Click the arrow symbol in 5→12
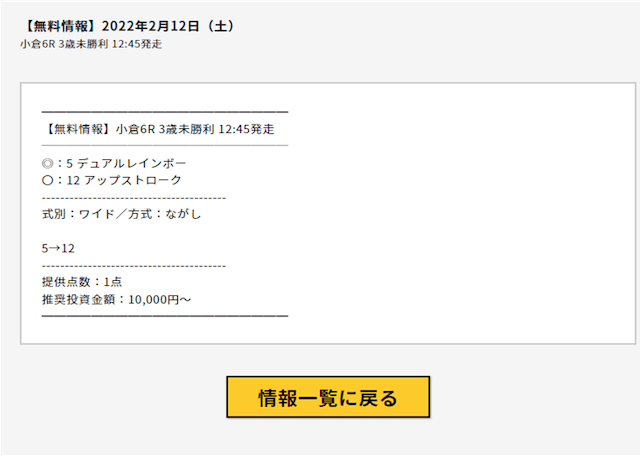640x457 pixels. 55,248
